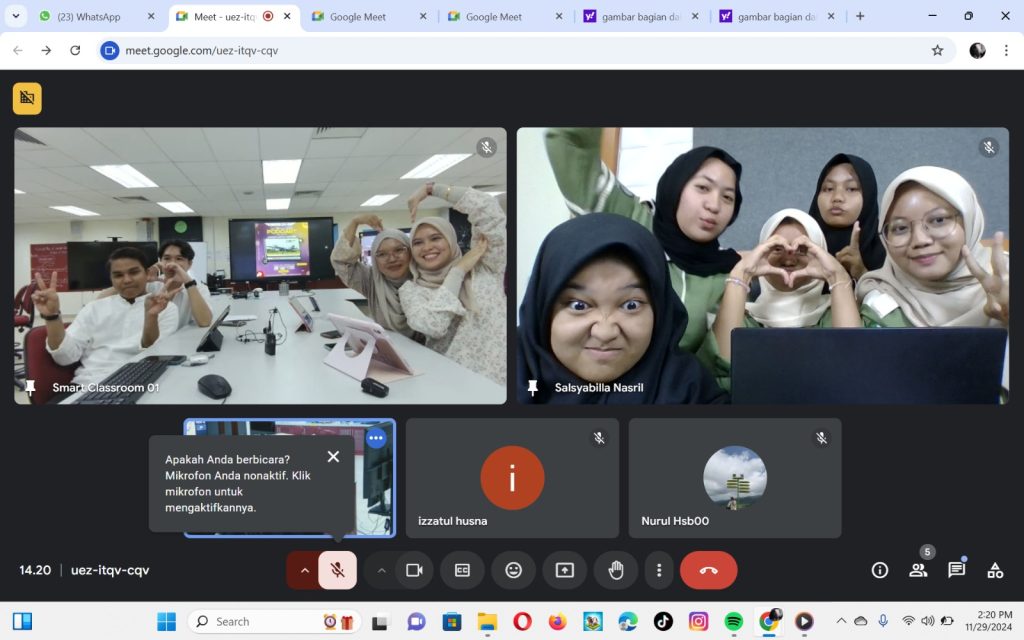
Task: Turn on closed captions
Action: (462, 570)
